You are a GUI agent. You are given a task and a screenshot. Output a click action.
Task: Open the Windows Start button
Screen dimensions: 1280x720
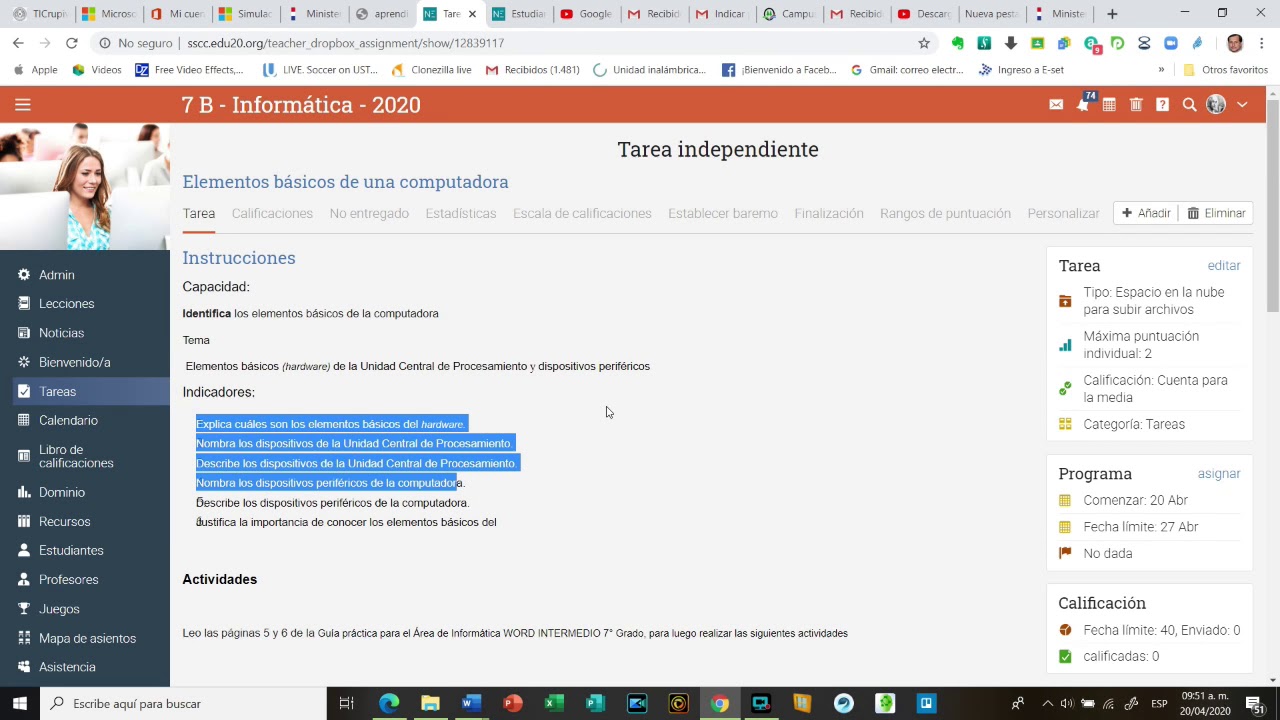pyautogui.click(x=20, y=704)
